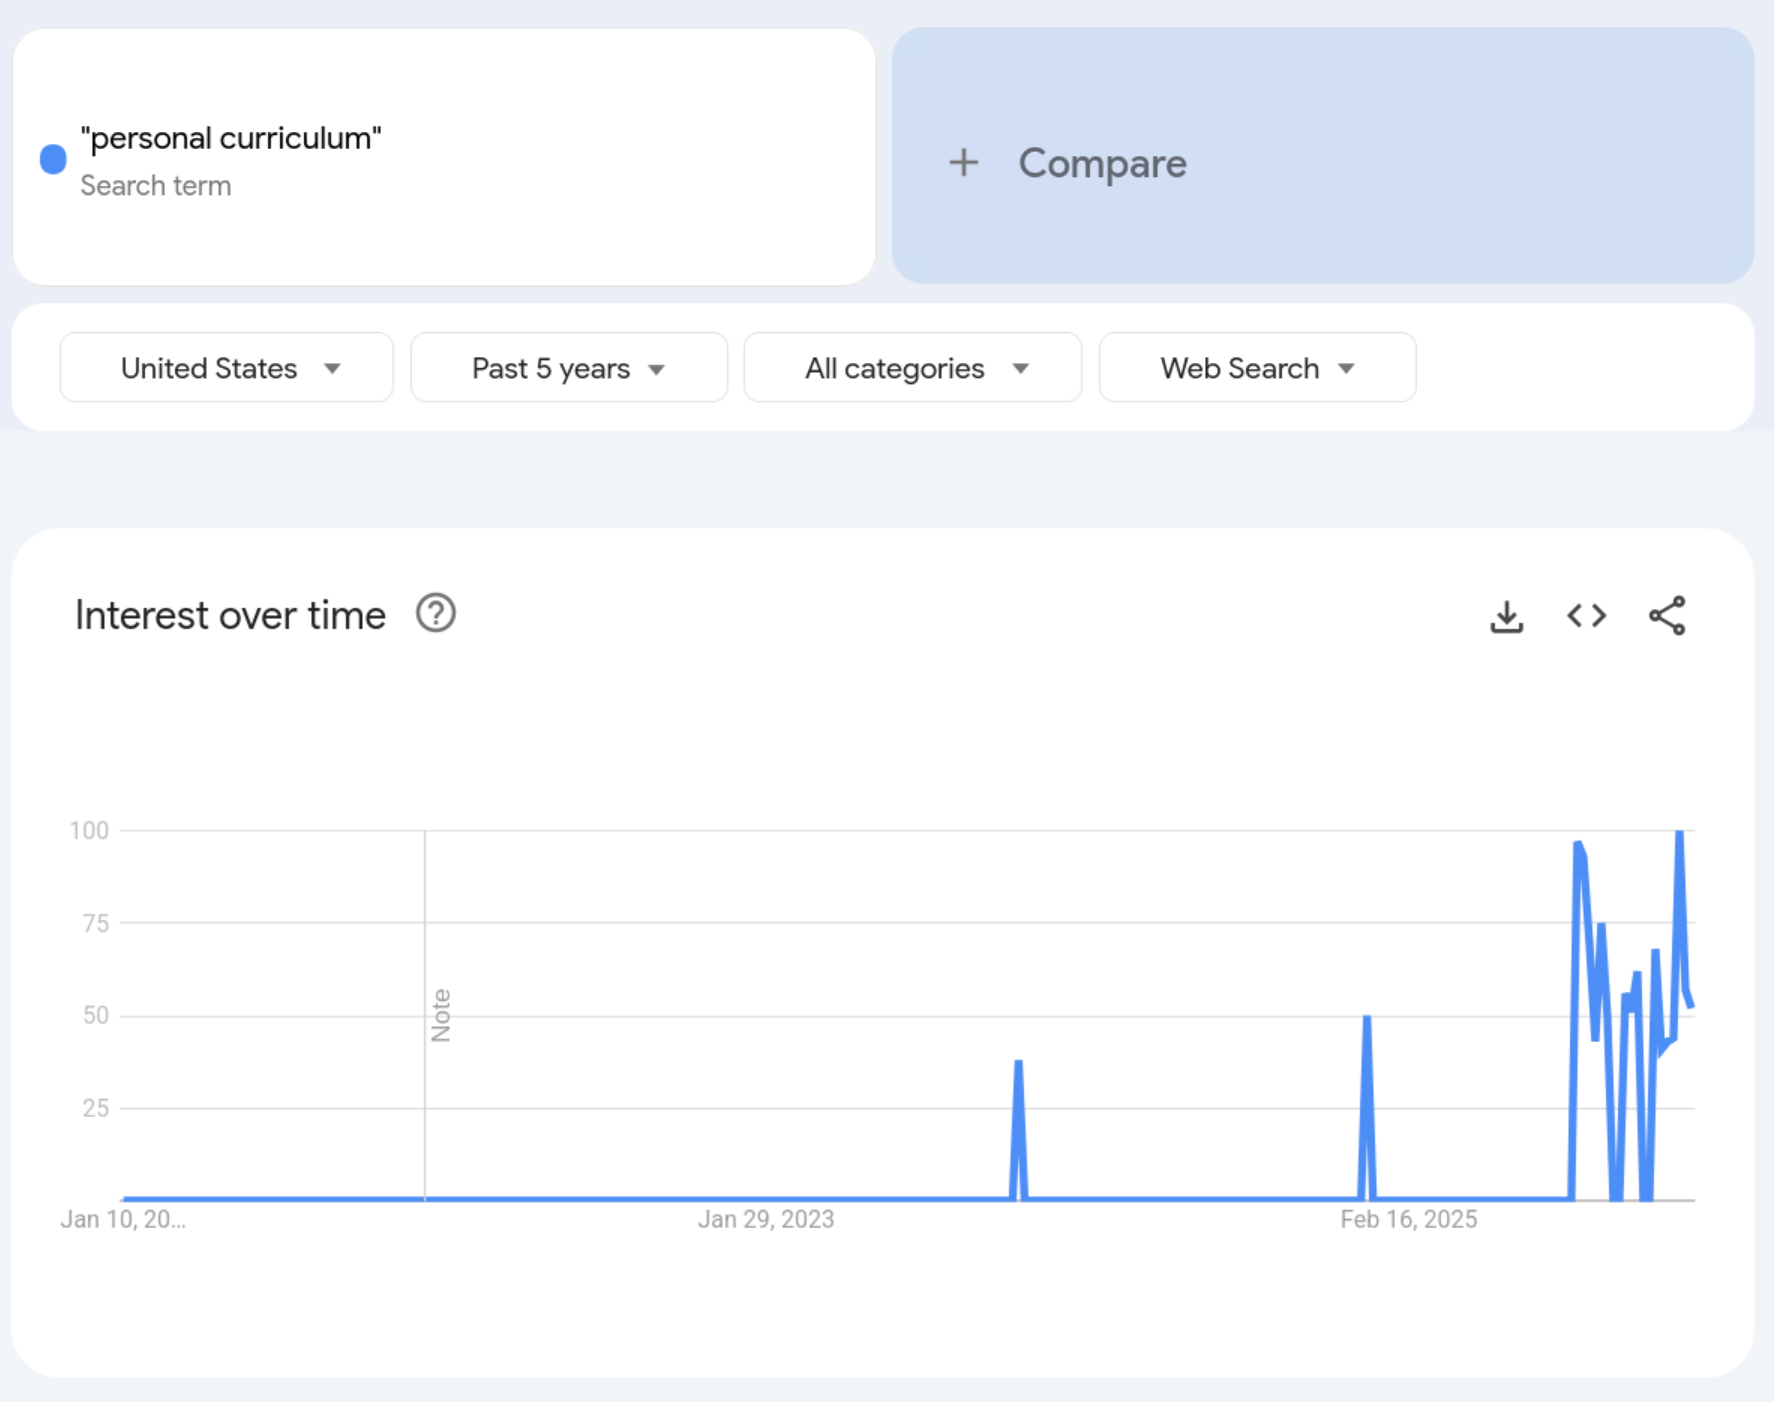Viewport: 1774px width, 1402px height.
Task: Click the Interest over time heading
Action: pyautogui.click(x=229, y=614)
